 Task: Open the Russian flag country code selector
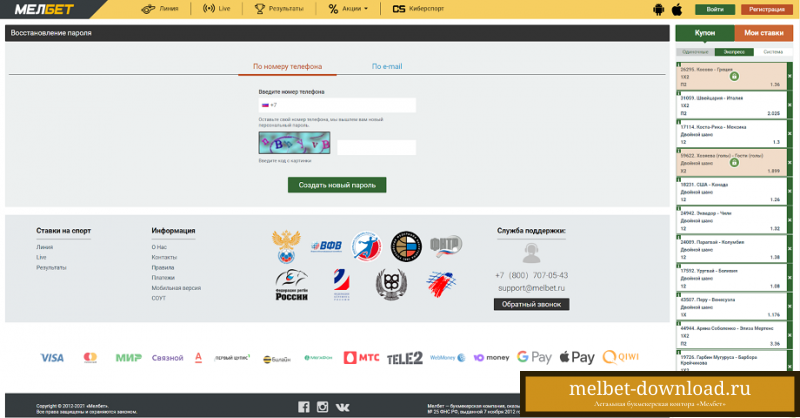click(265, 105)
